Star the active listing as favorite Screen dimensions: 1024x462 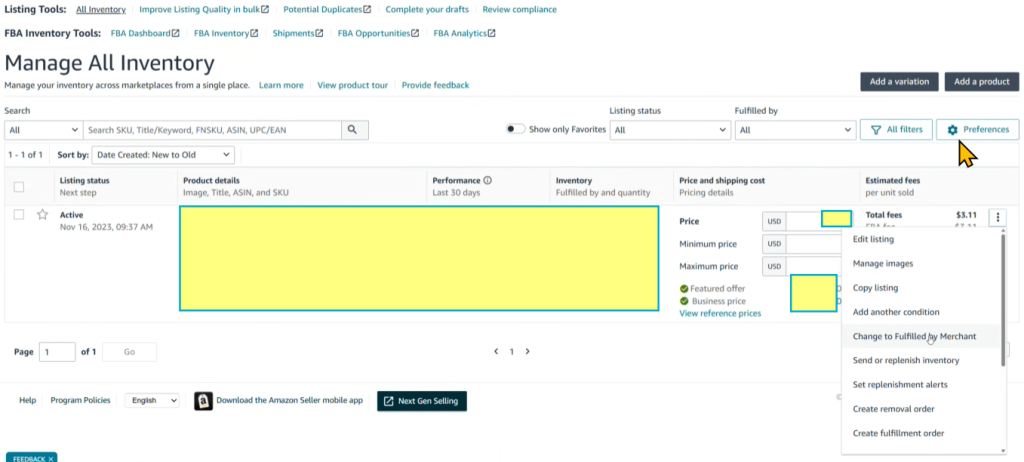coord(42,215)
